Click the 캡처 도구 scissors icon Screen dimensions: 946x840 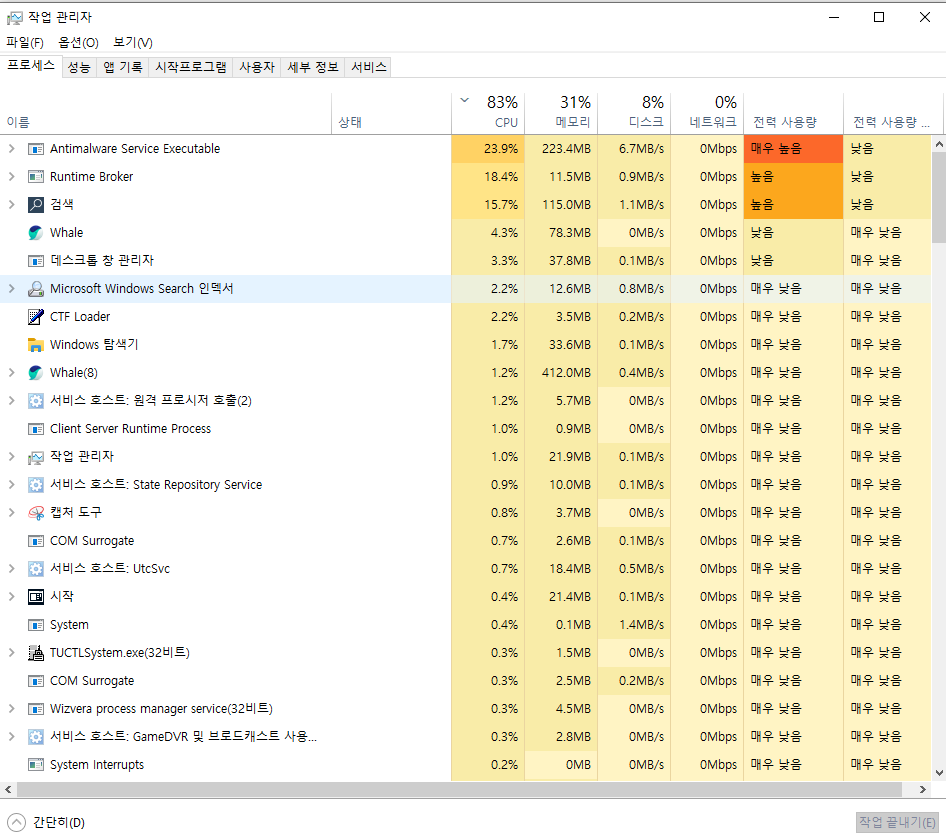(36, 513)
